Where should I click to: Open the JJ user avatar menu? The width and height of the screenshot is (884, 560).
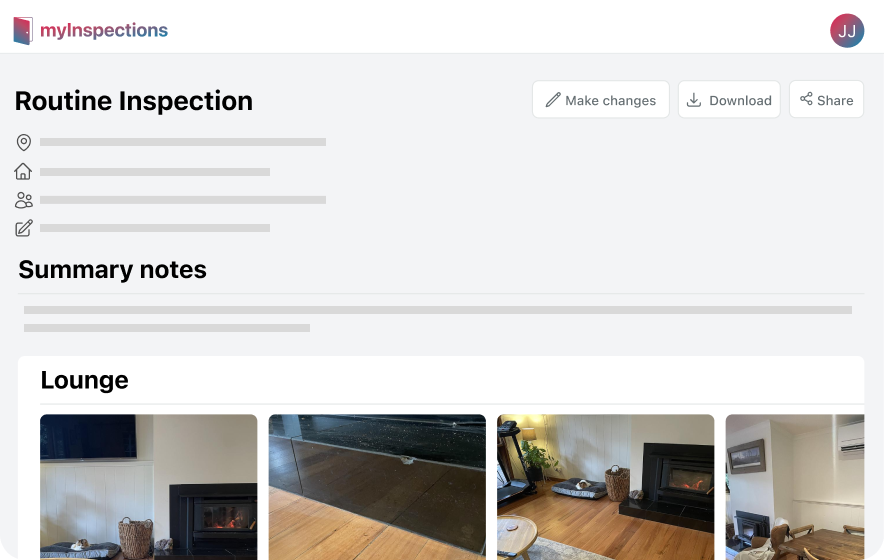pyautogui.click(x=847, y=30)
